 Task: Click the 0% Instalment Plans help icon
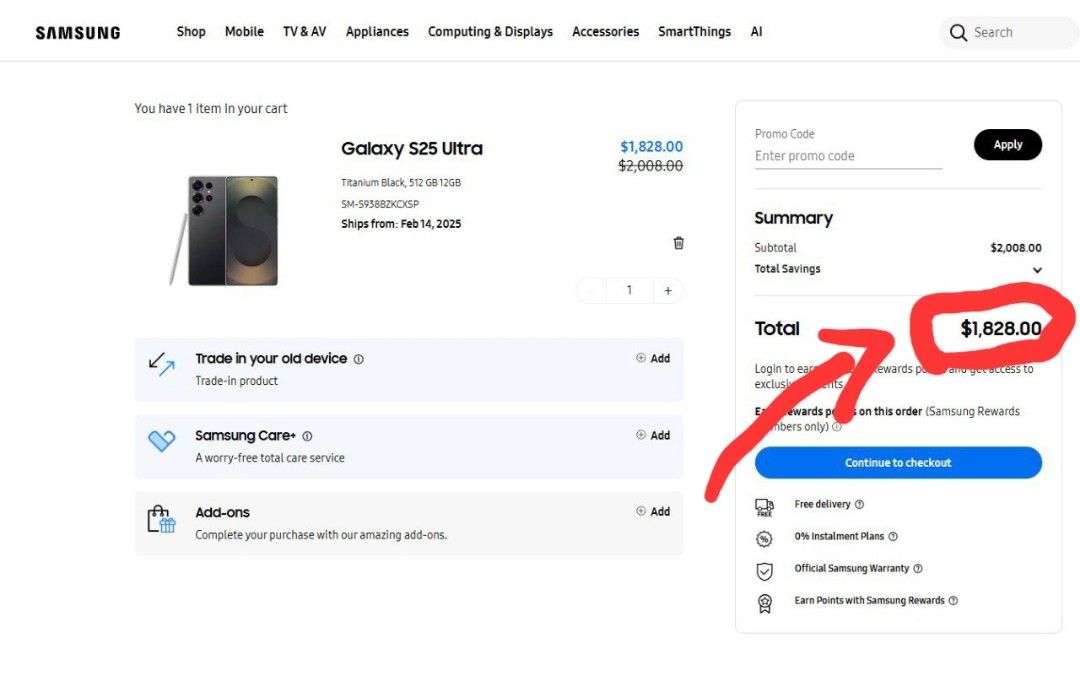click(893, 536)
